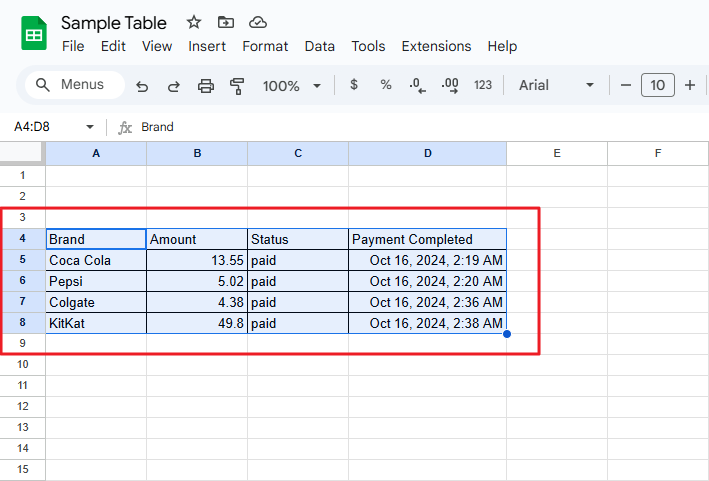Select column F header
The height and width of the screenshot is (481, 709).
(658, 153)
